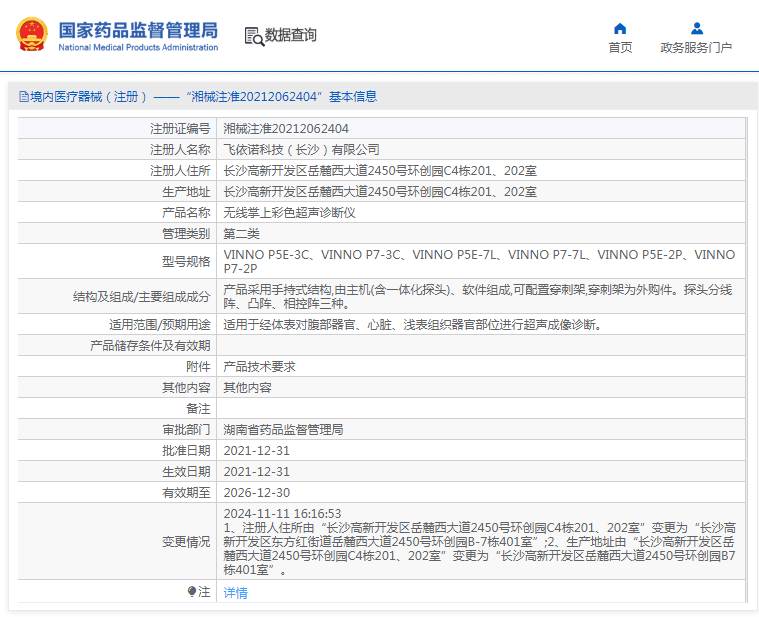Click the 型号规格 row label

(x=186, y=262)
